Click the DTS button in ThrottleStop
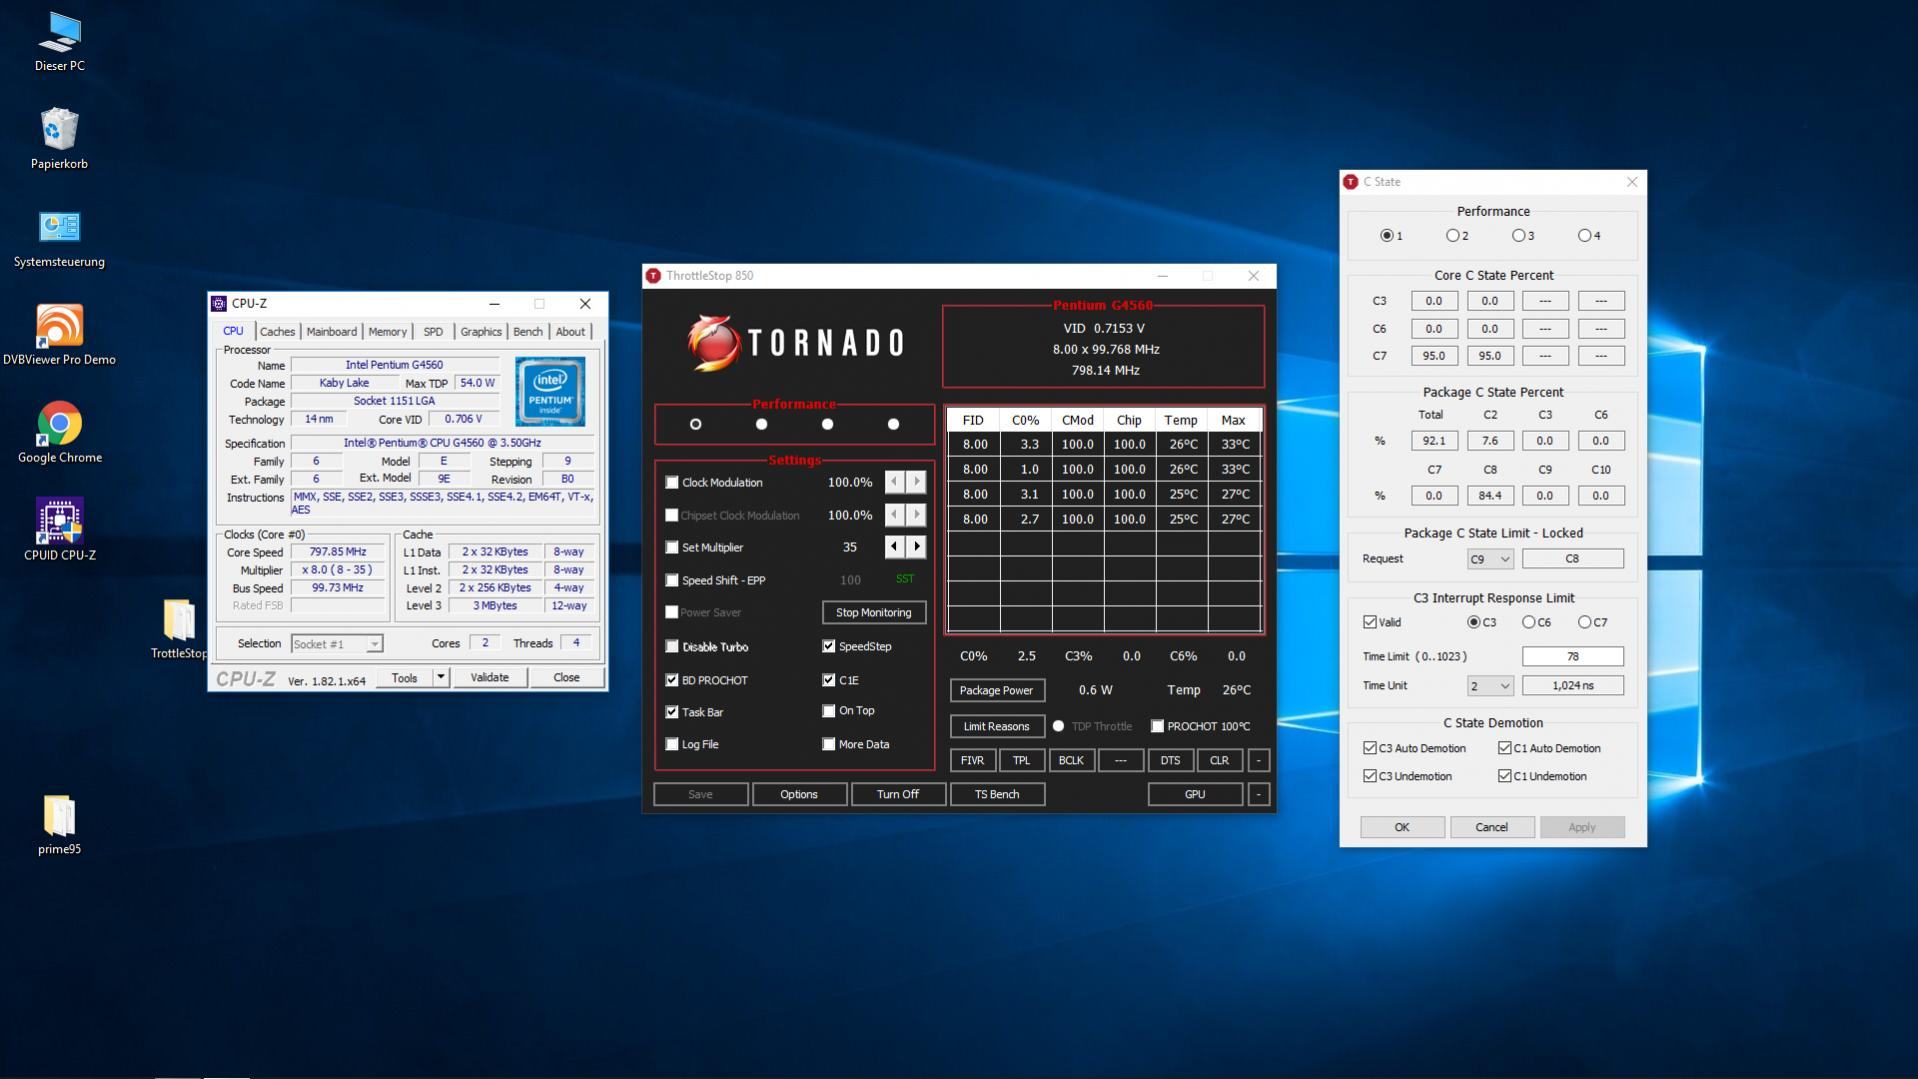Viewport: 1918px width, 1079px height. [1170, 761]
